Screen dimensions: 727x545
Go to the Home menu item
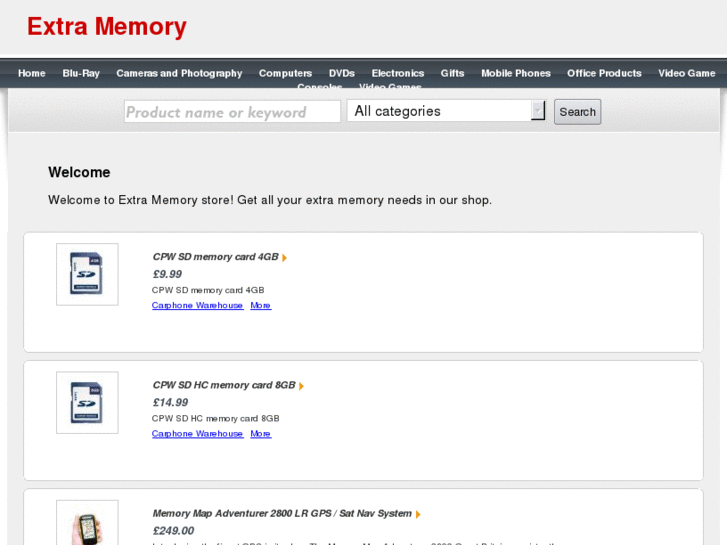click(x=32, y=73)
